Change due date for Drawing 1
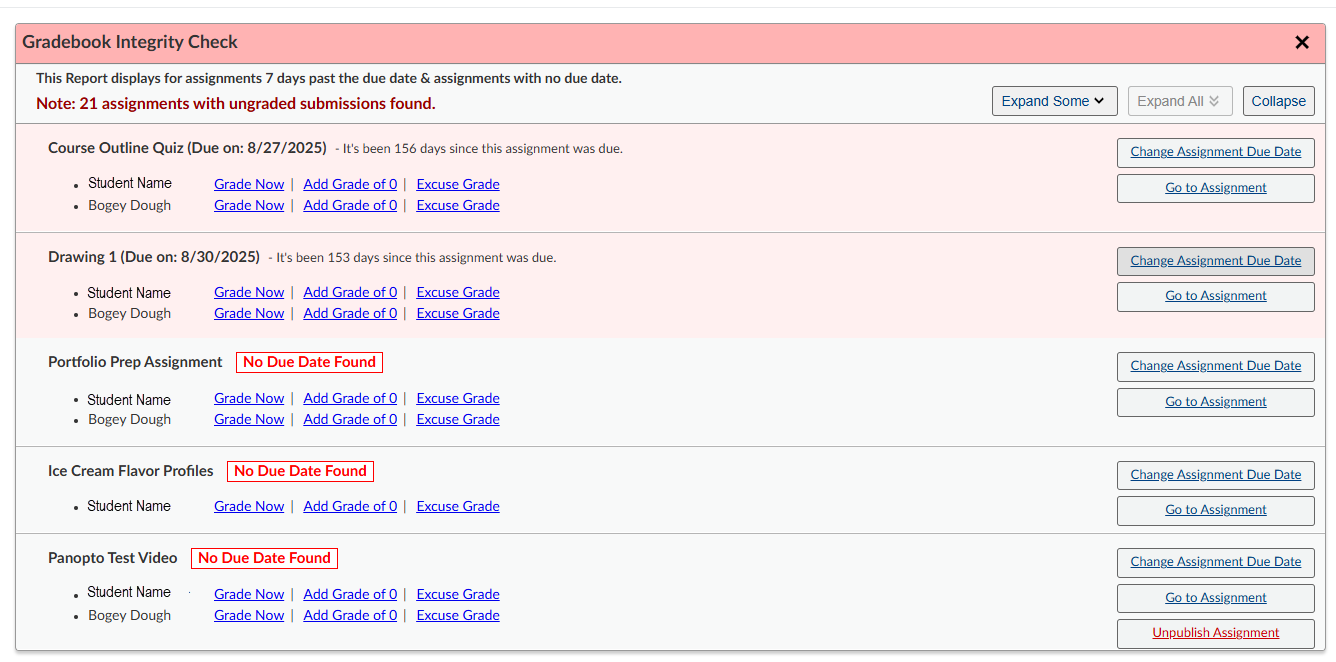Viewport: 1336px width, 662px height. (x=1215, y=261)
